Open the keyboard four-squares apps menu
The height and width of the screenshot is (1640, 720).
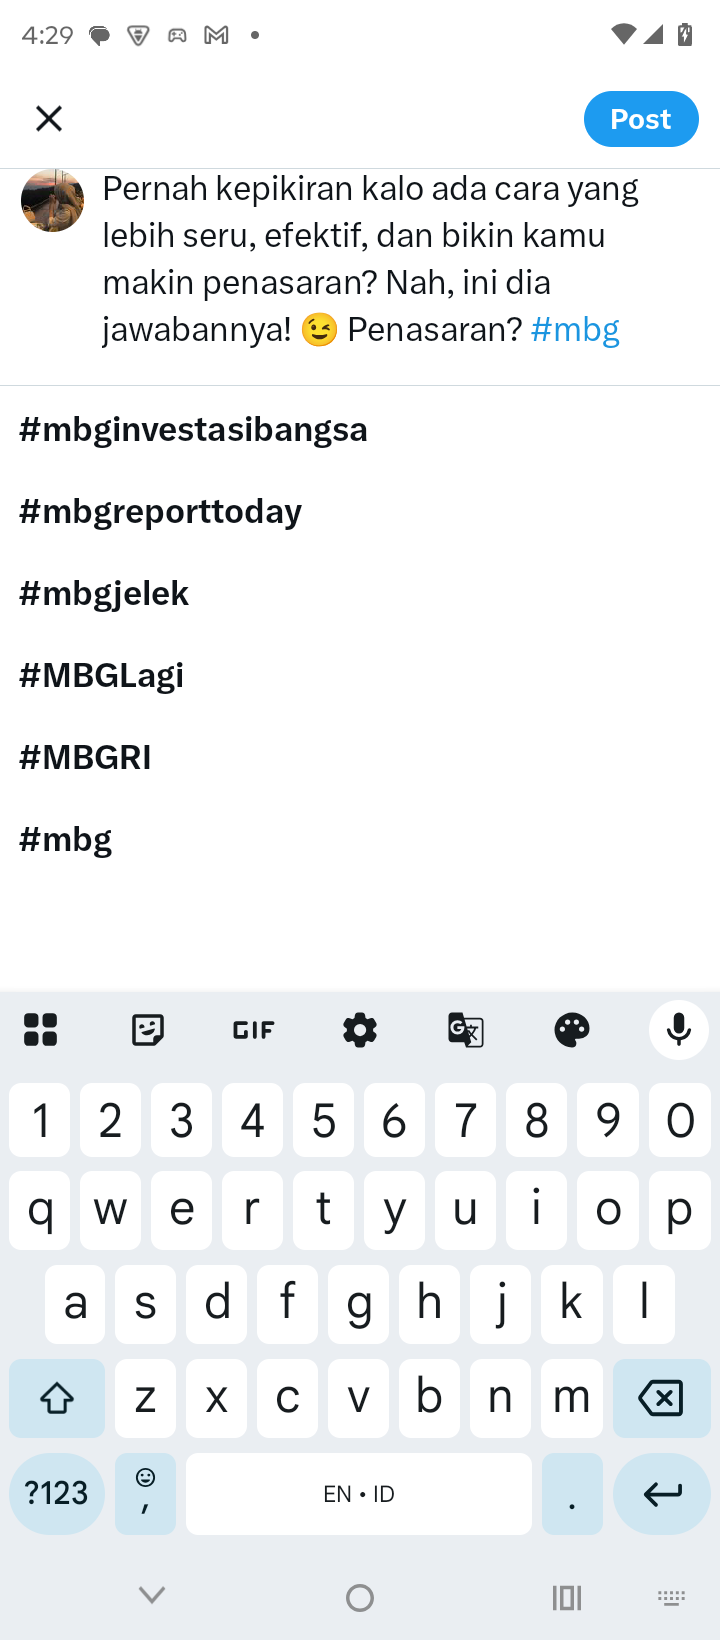pos(41,1029)
